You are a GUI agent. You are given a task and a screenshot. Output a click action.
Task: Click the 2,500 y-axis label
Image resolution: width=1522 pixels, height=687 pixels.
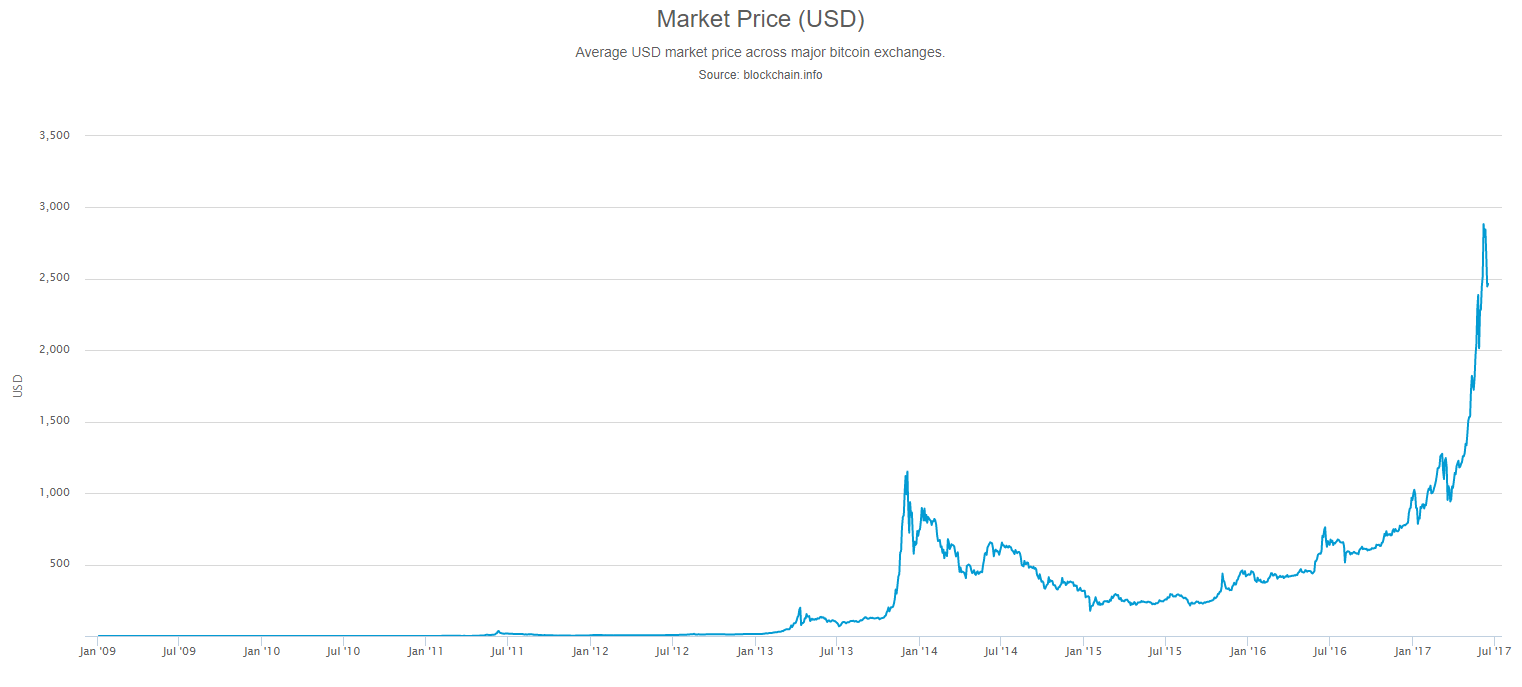click(x=53, y=278)
